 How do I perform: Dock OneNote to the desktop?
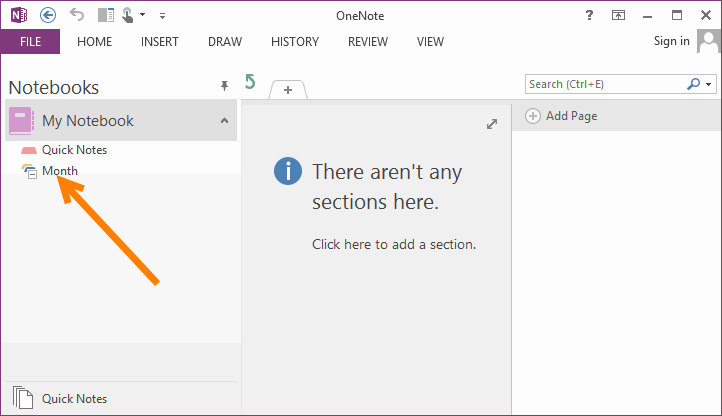tap(106, 15)
